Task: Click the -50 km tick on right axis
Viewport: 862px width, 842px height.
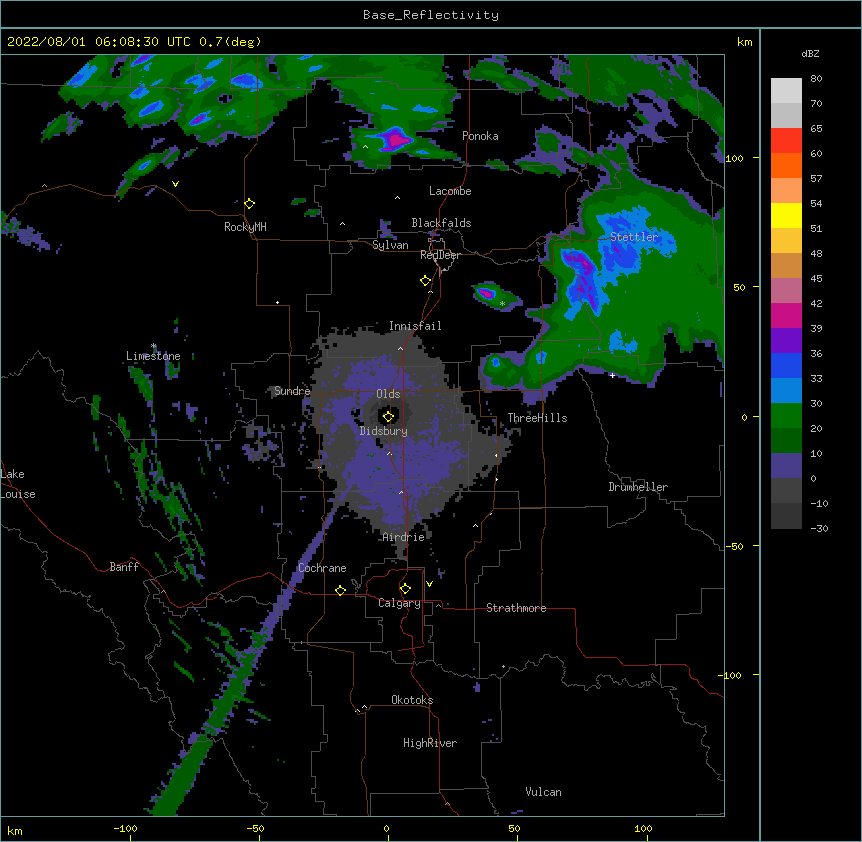Action: pyautogui.click(x=734, y=546)
